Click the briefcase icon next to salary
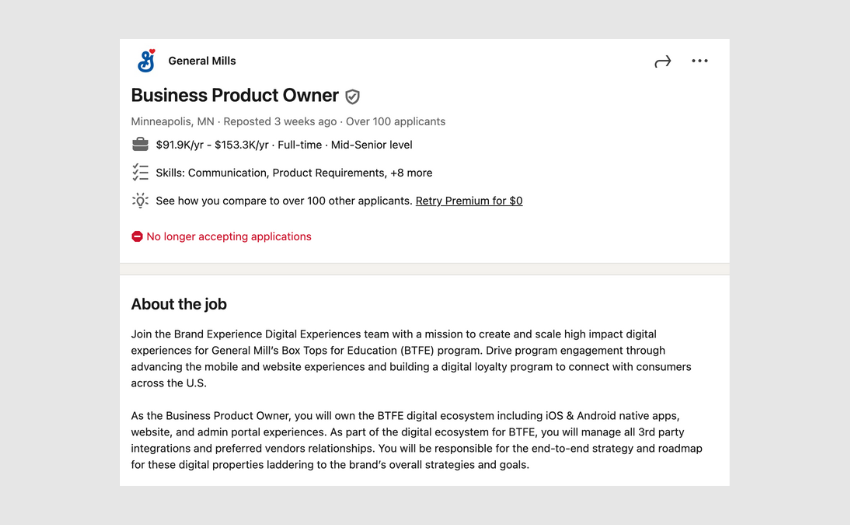This screenshot has width=850, height=525. tap(140, 144)
